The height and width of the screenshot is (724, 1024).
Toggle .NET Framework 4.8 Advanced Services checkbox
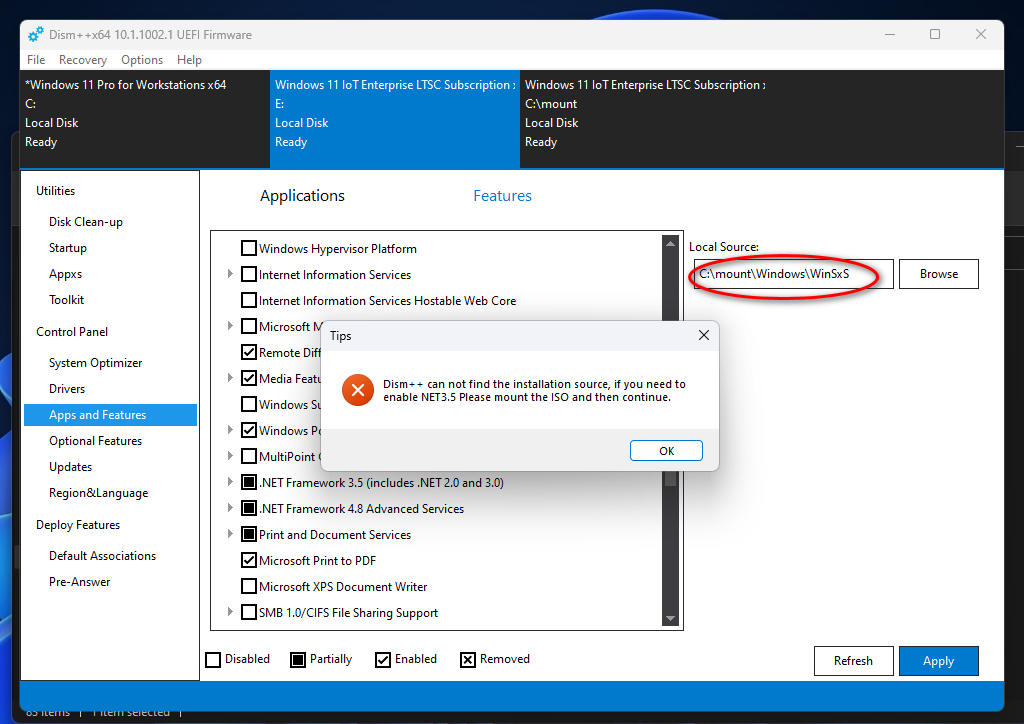tap(248, 509)
